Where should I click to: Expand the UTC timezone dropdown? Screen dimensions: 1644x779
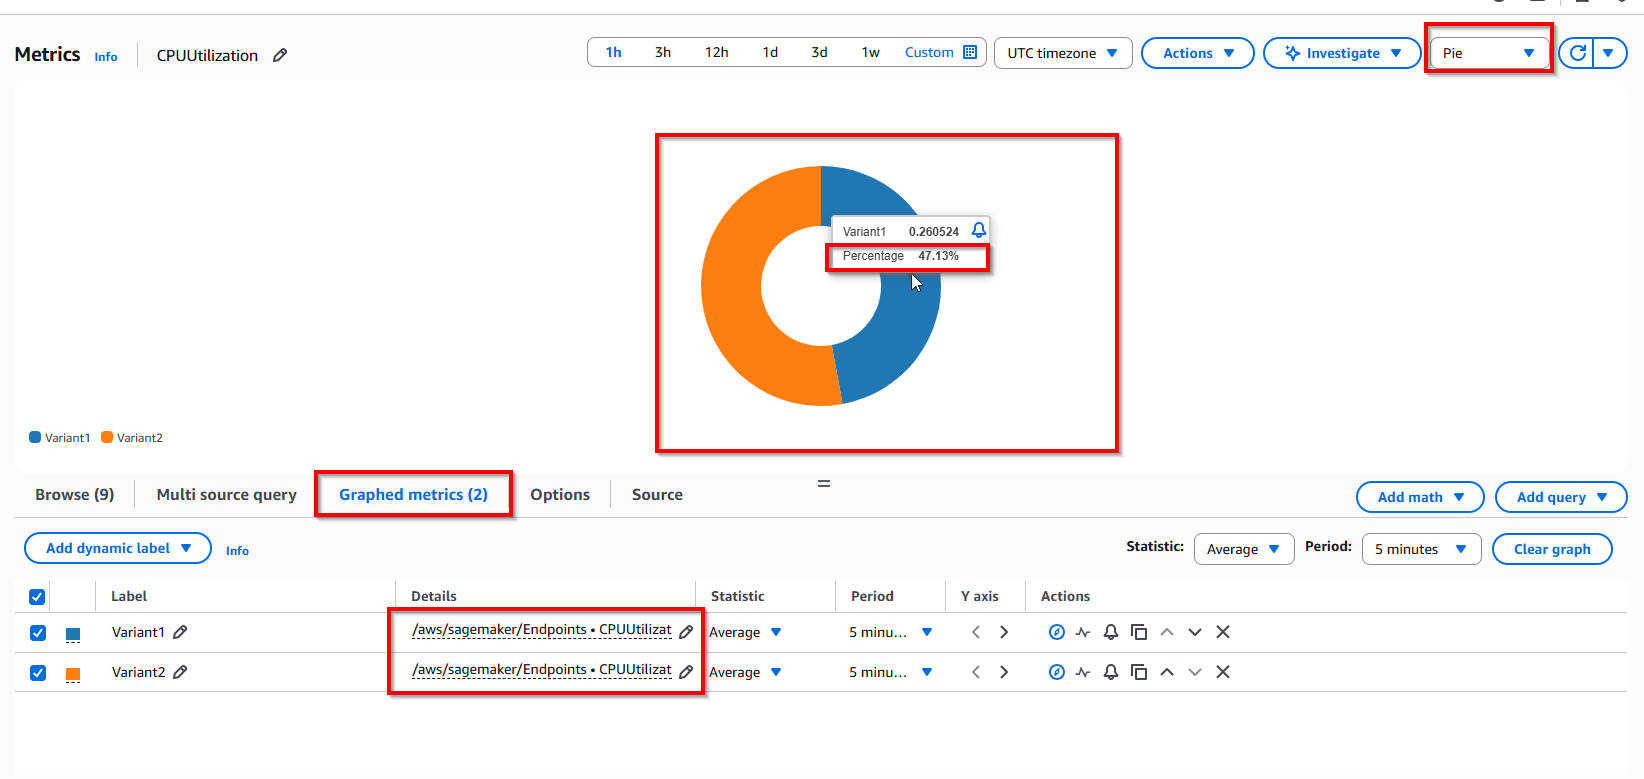click(1062, 53)
